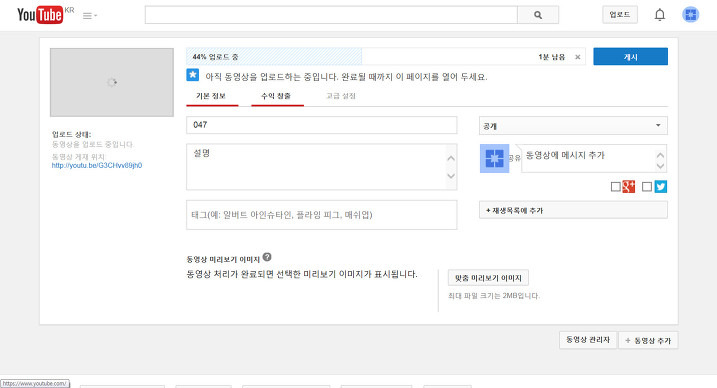Viewport: 717px width, 388px height.
Task: Enable the Twitter share checkbox
Action: 647,186
